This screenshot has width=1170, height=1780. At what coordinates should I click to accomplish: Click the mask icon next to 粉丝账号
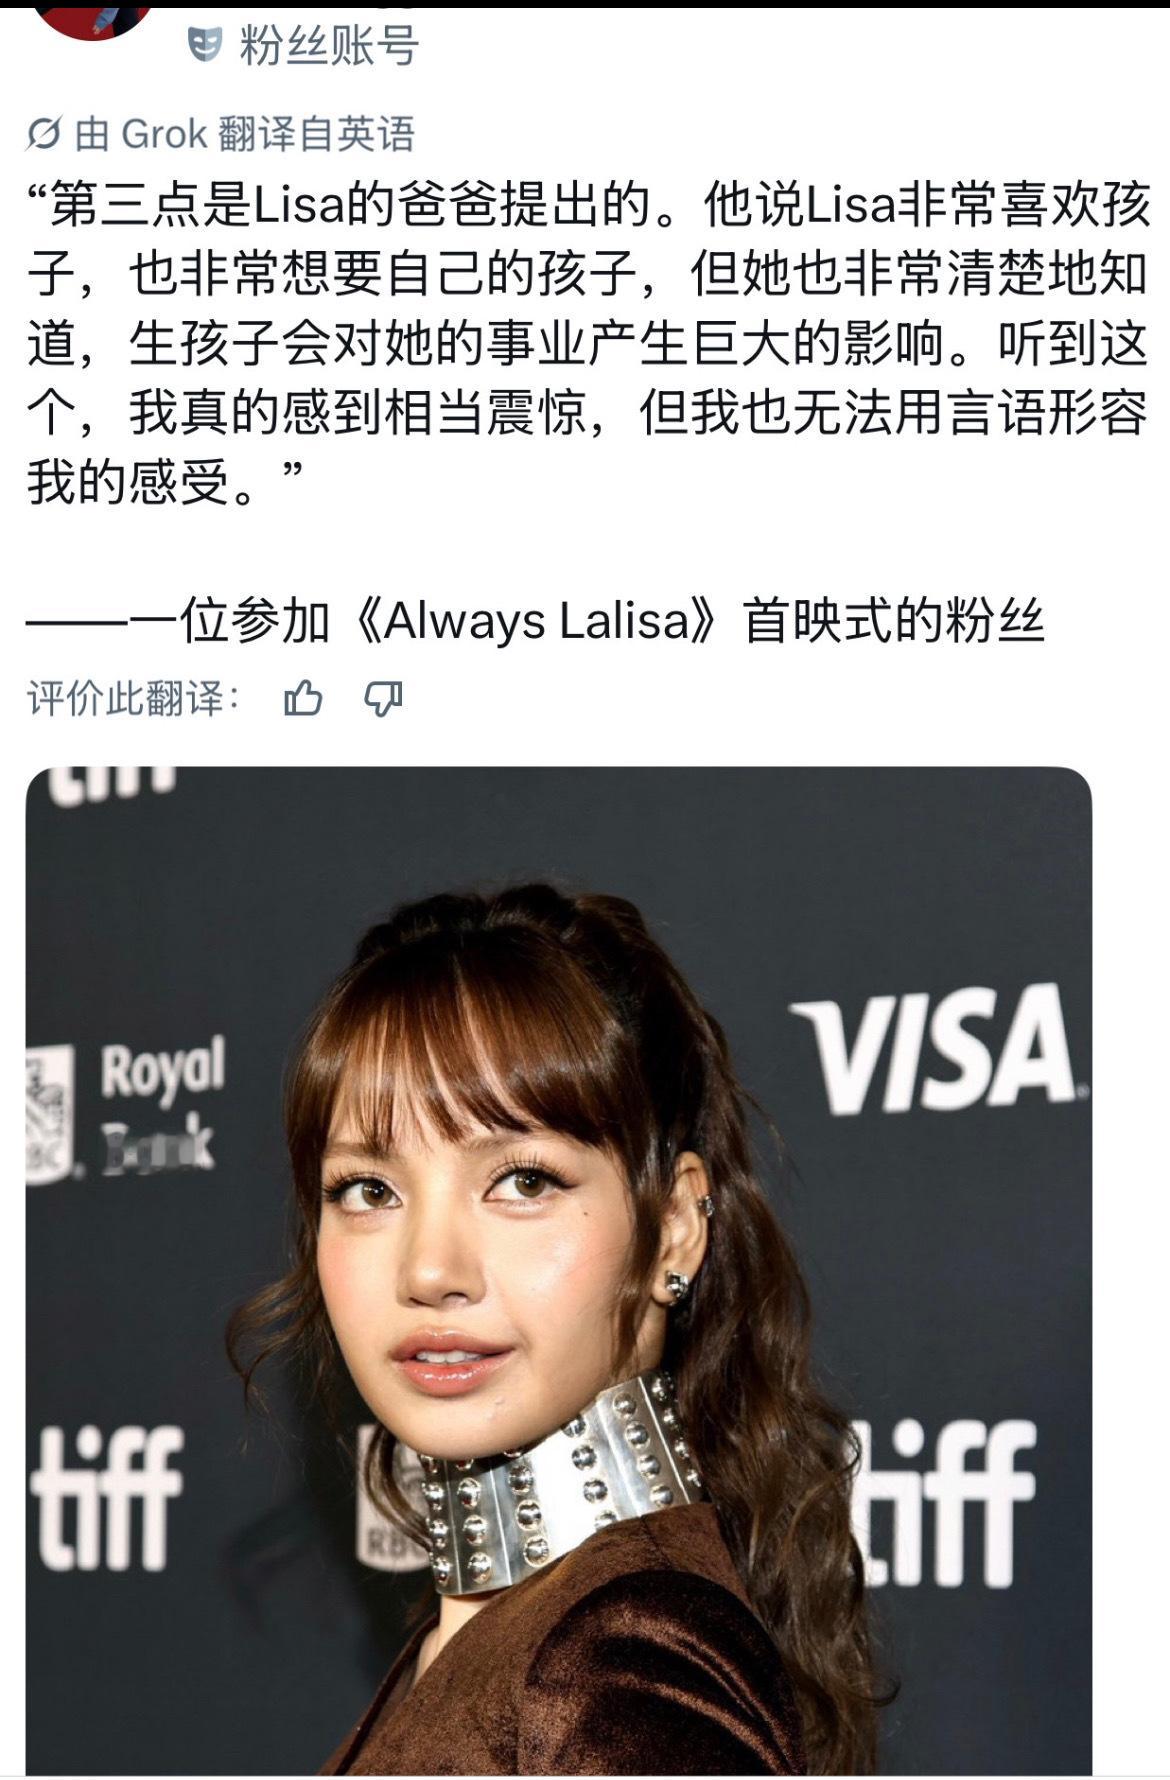204,44
